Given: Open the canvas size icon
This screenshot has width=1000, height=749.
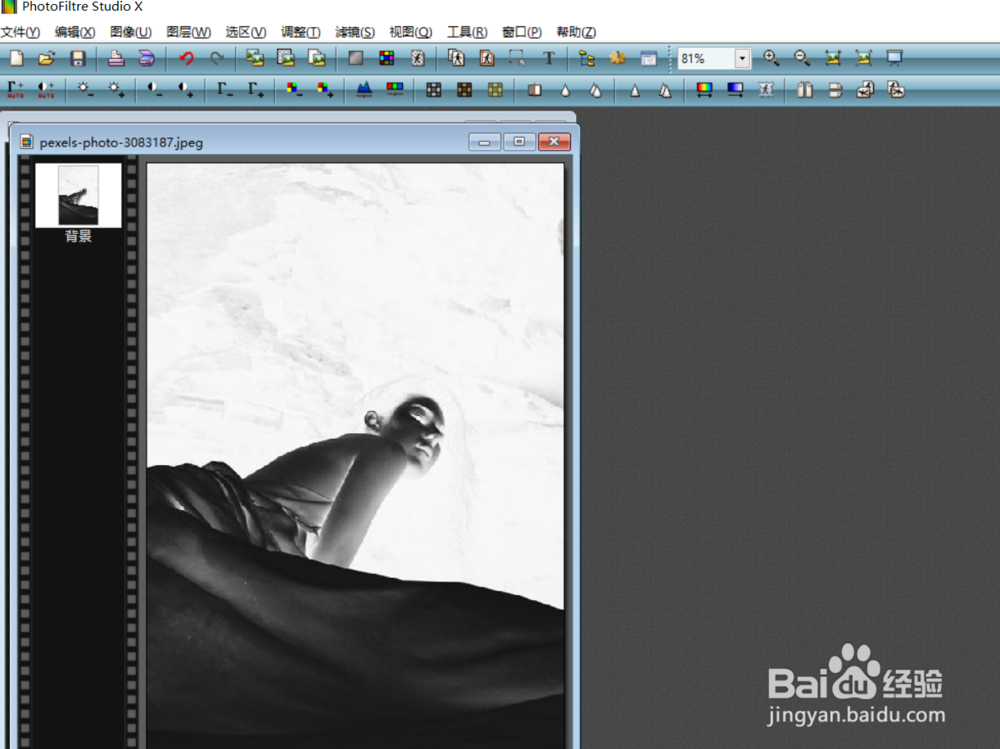Looking at the screenshot, I should [286, 59].
